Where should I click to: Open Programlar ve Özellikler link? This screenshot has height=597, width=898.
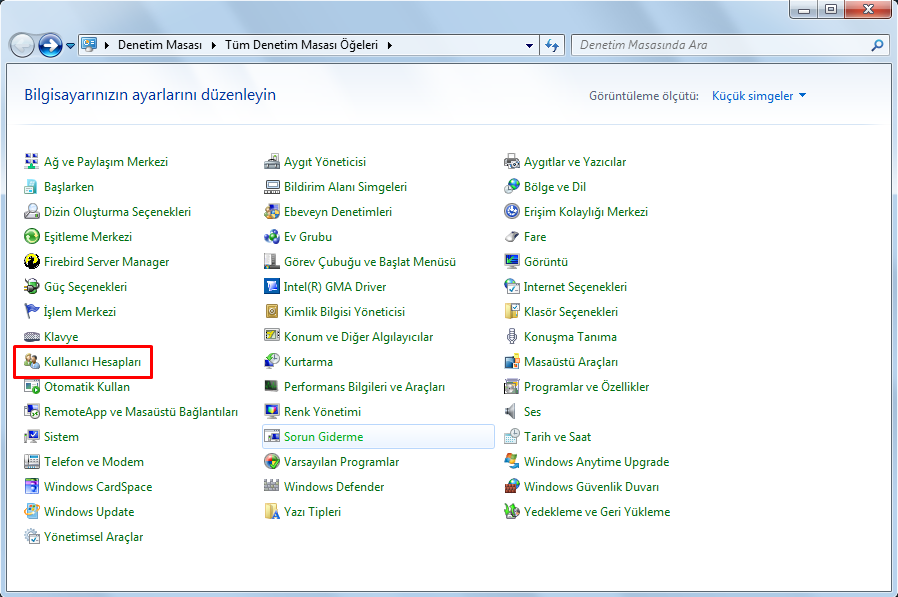[586, 387]
